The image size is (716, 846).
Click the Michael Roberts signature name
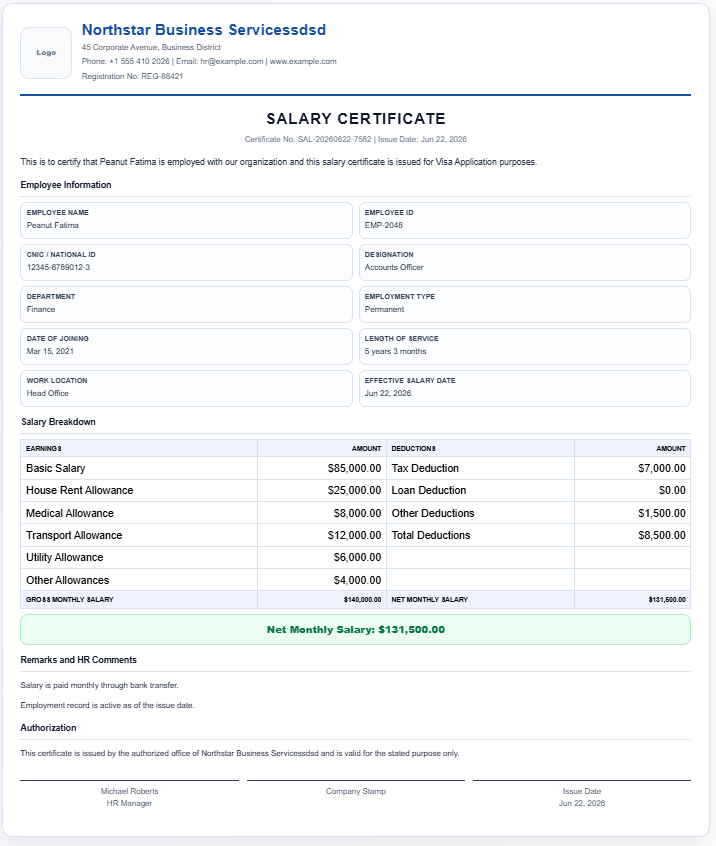(129, 792)
